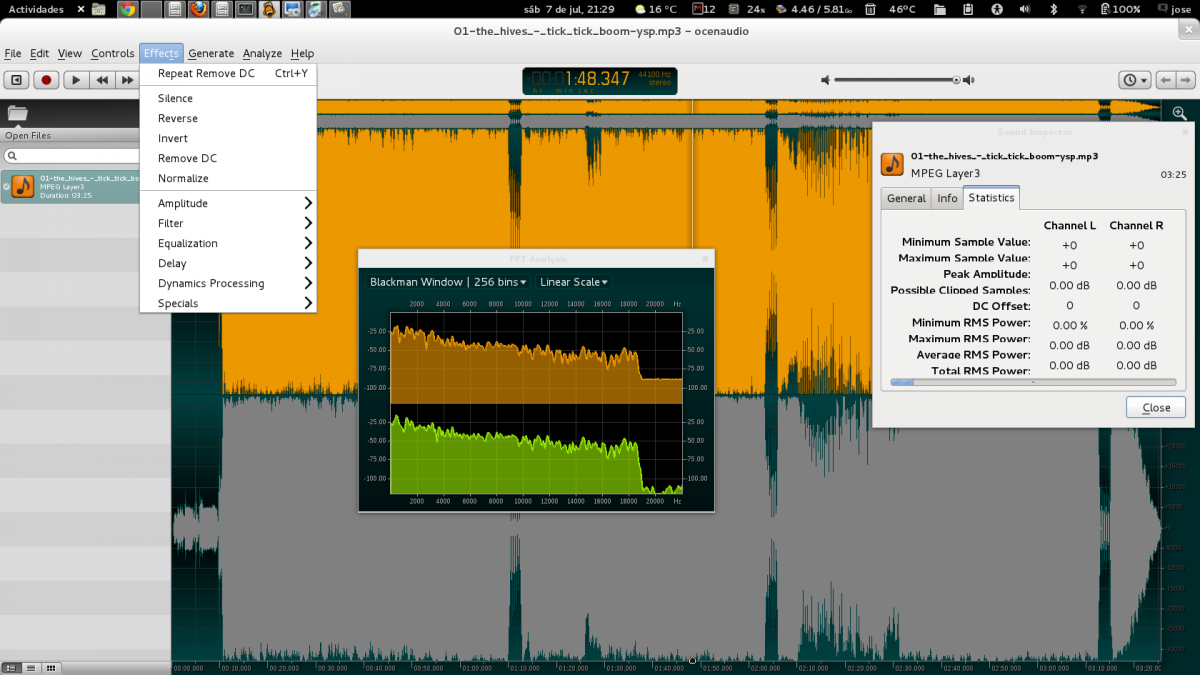
Task: Click the Open Files folder icon
Action: [x=18, y=113]
